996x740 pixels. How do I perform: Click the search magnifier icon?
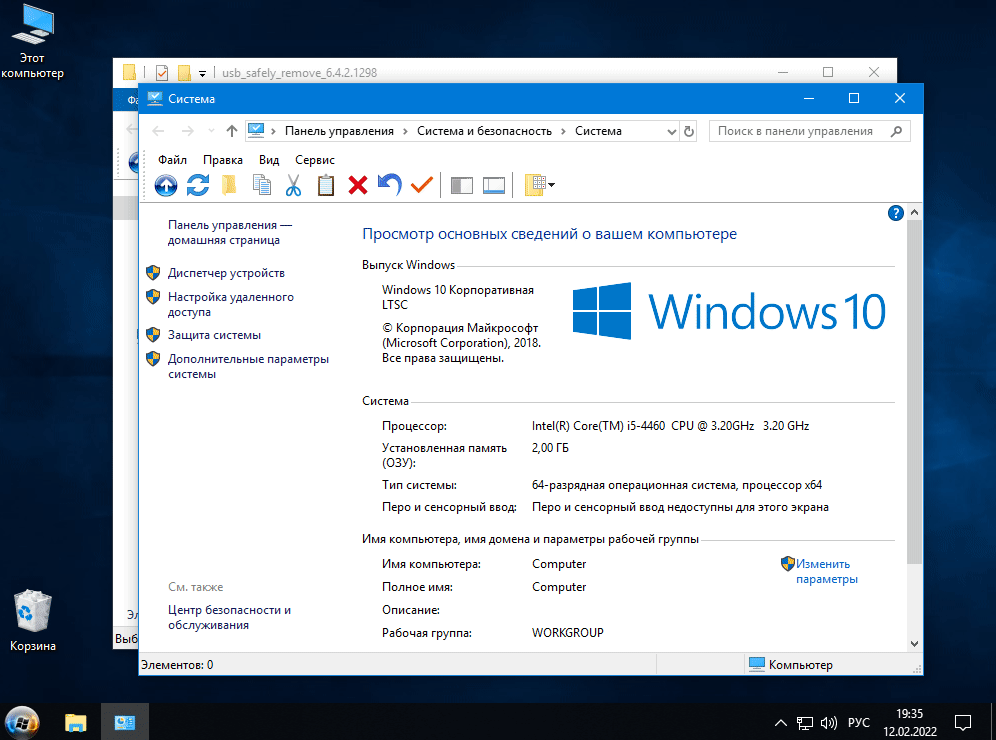896,131
